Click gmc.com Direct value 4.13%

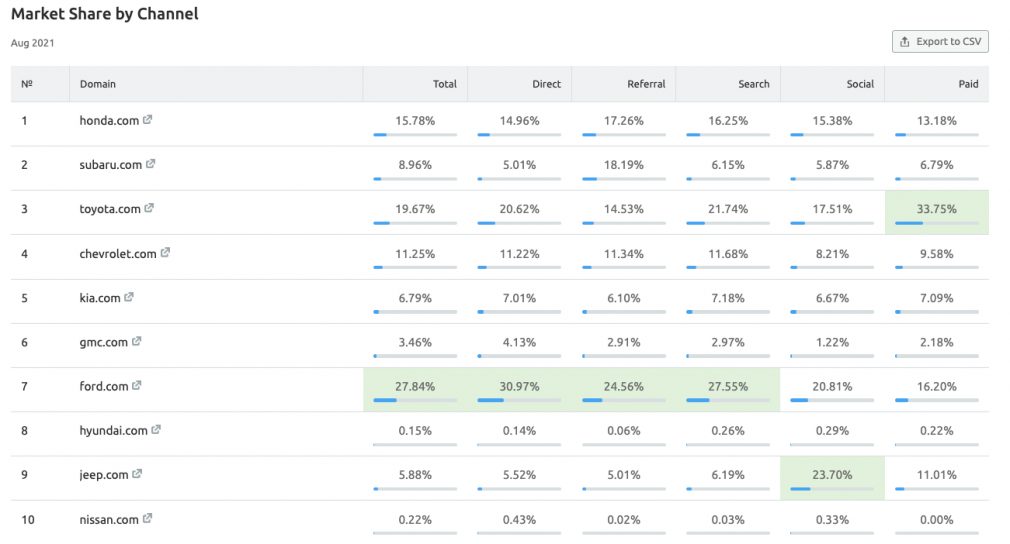(x=519, y=342)
